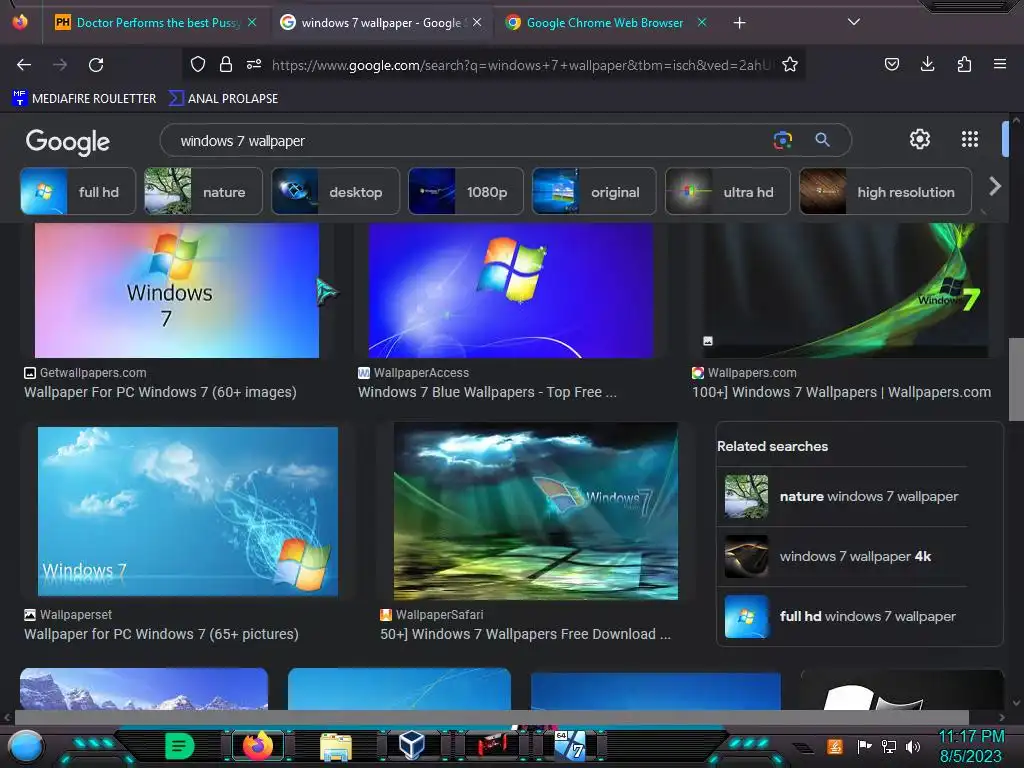Open volume speaker tray icon

click(x=913, y=746)
